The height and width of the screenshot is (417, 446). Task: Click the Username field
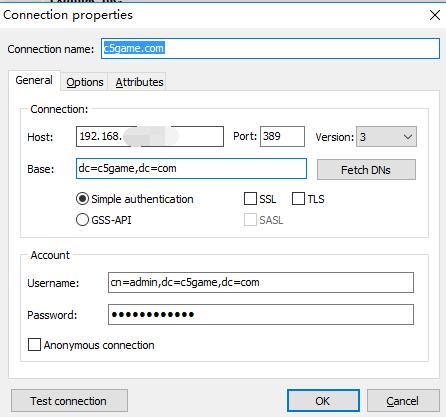tap(261, 283)
